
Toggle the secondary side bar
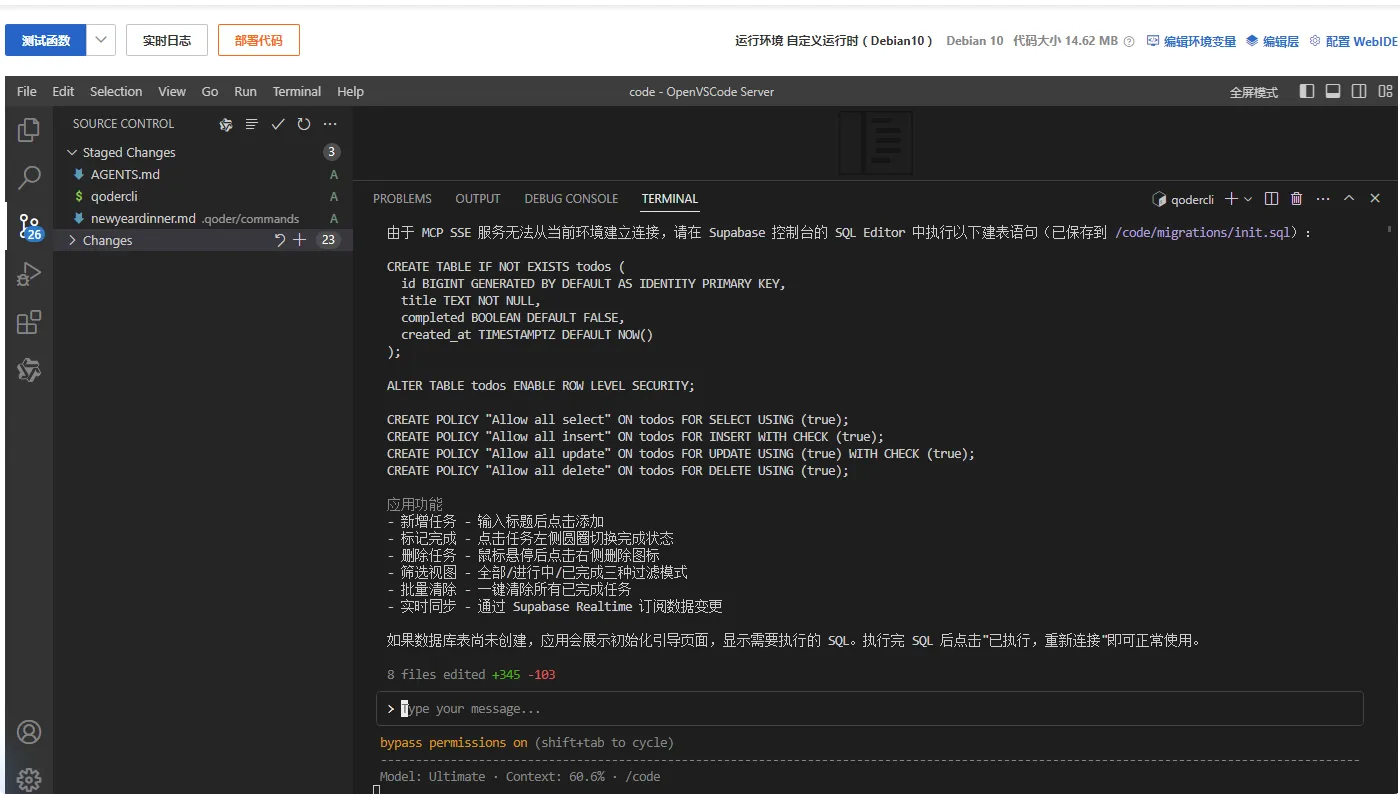1358,90
